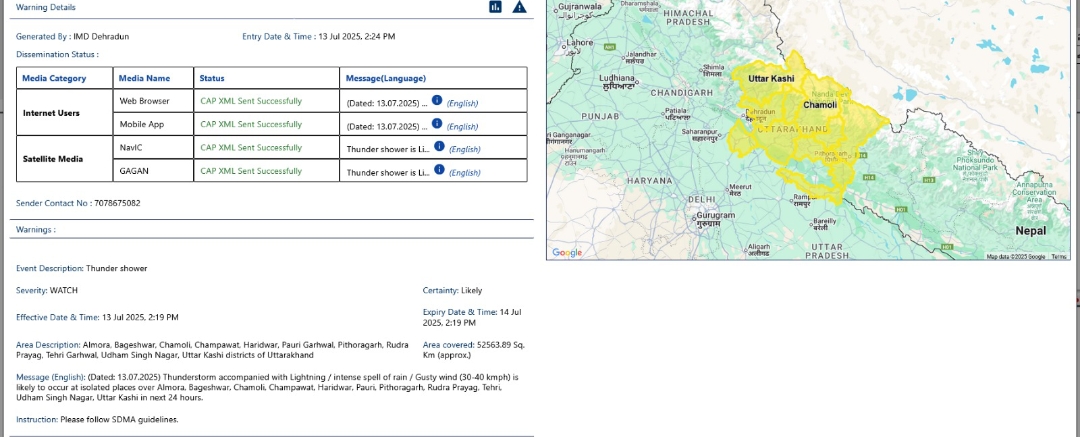1080x437 pixels.
Task: Open the English message for NavIC
Action: click(465, 149)
